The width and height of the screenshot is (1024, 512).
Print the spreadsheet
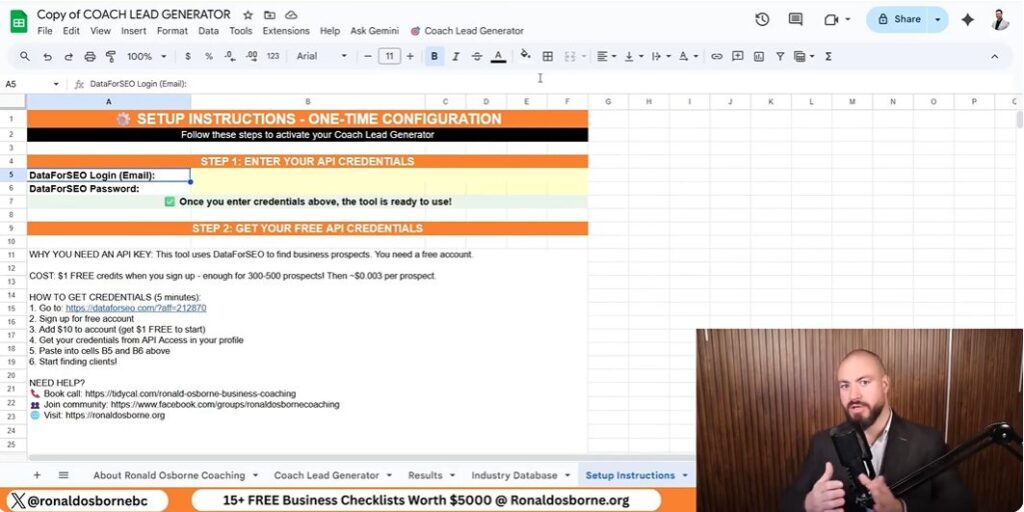pyautogui.click(x=90, y=57)
